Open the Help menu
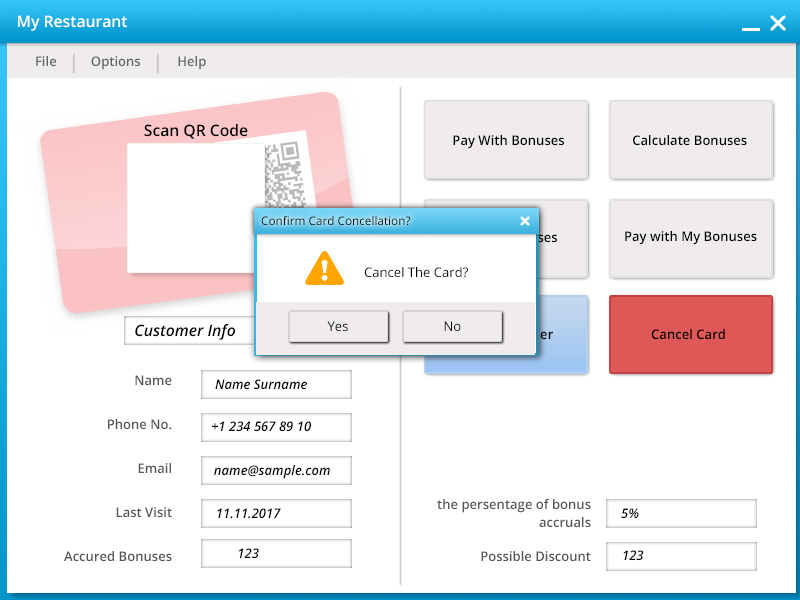The image size is (800, 600). [191, 61]
